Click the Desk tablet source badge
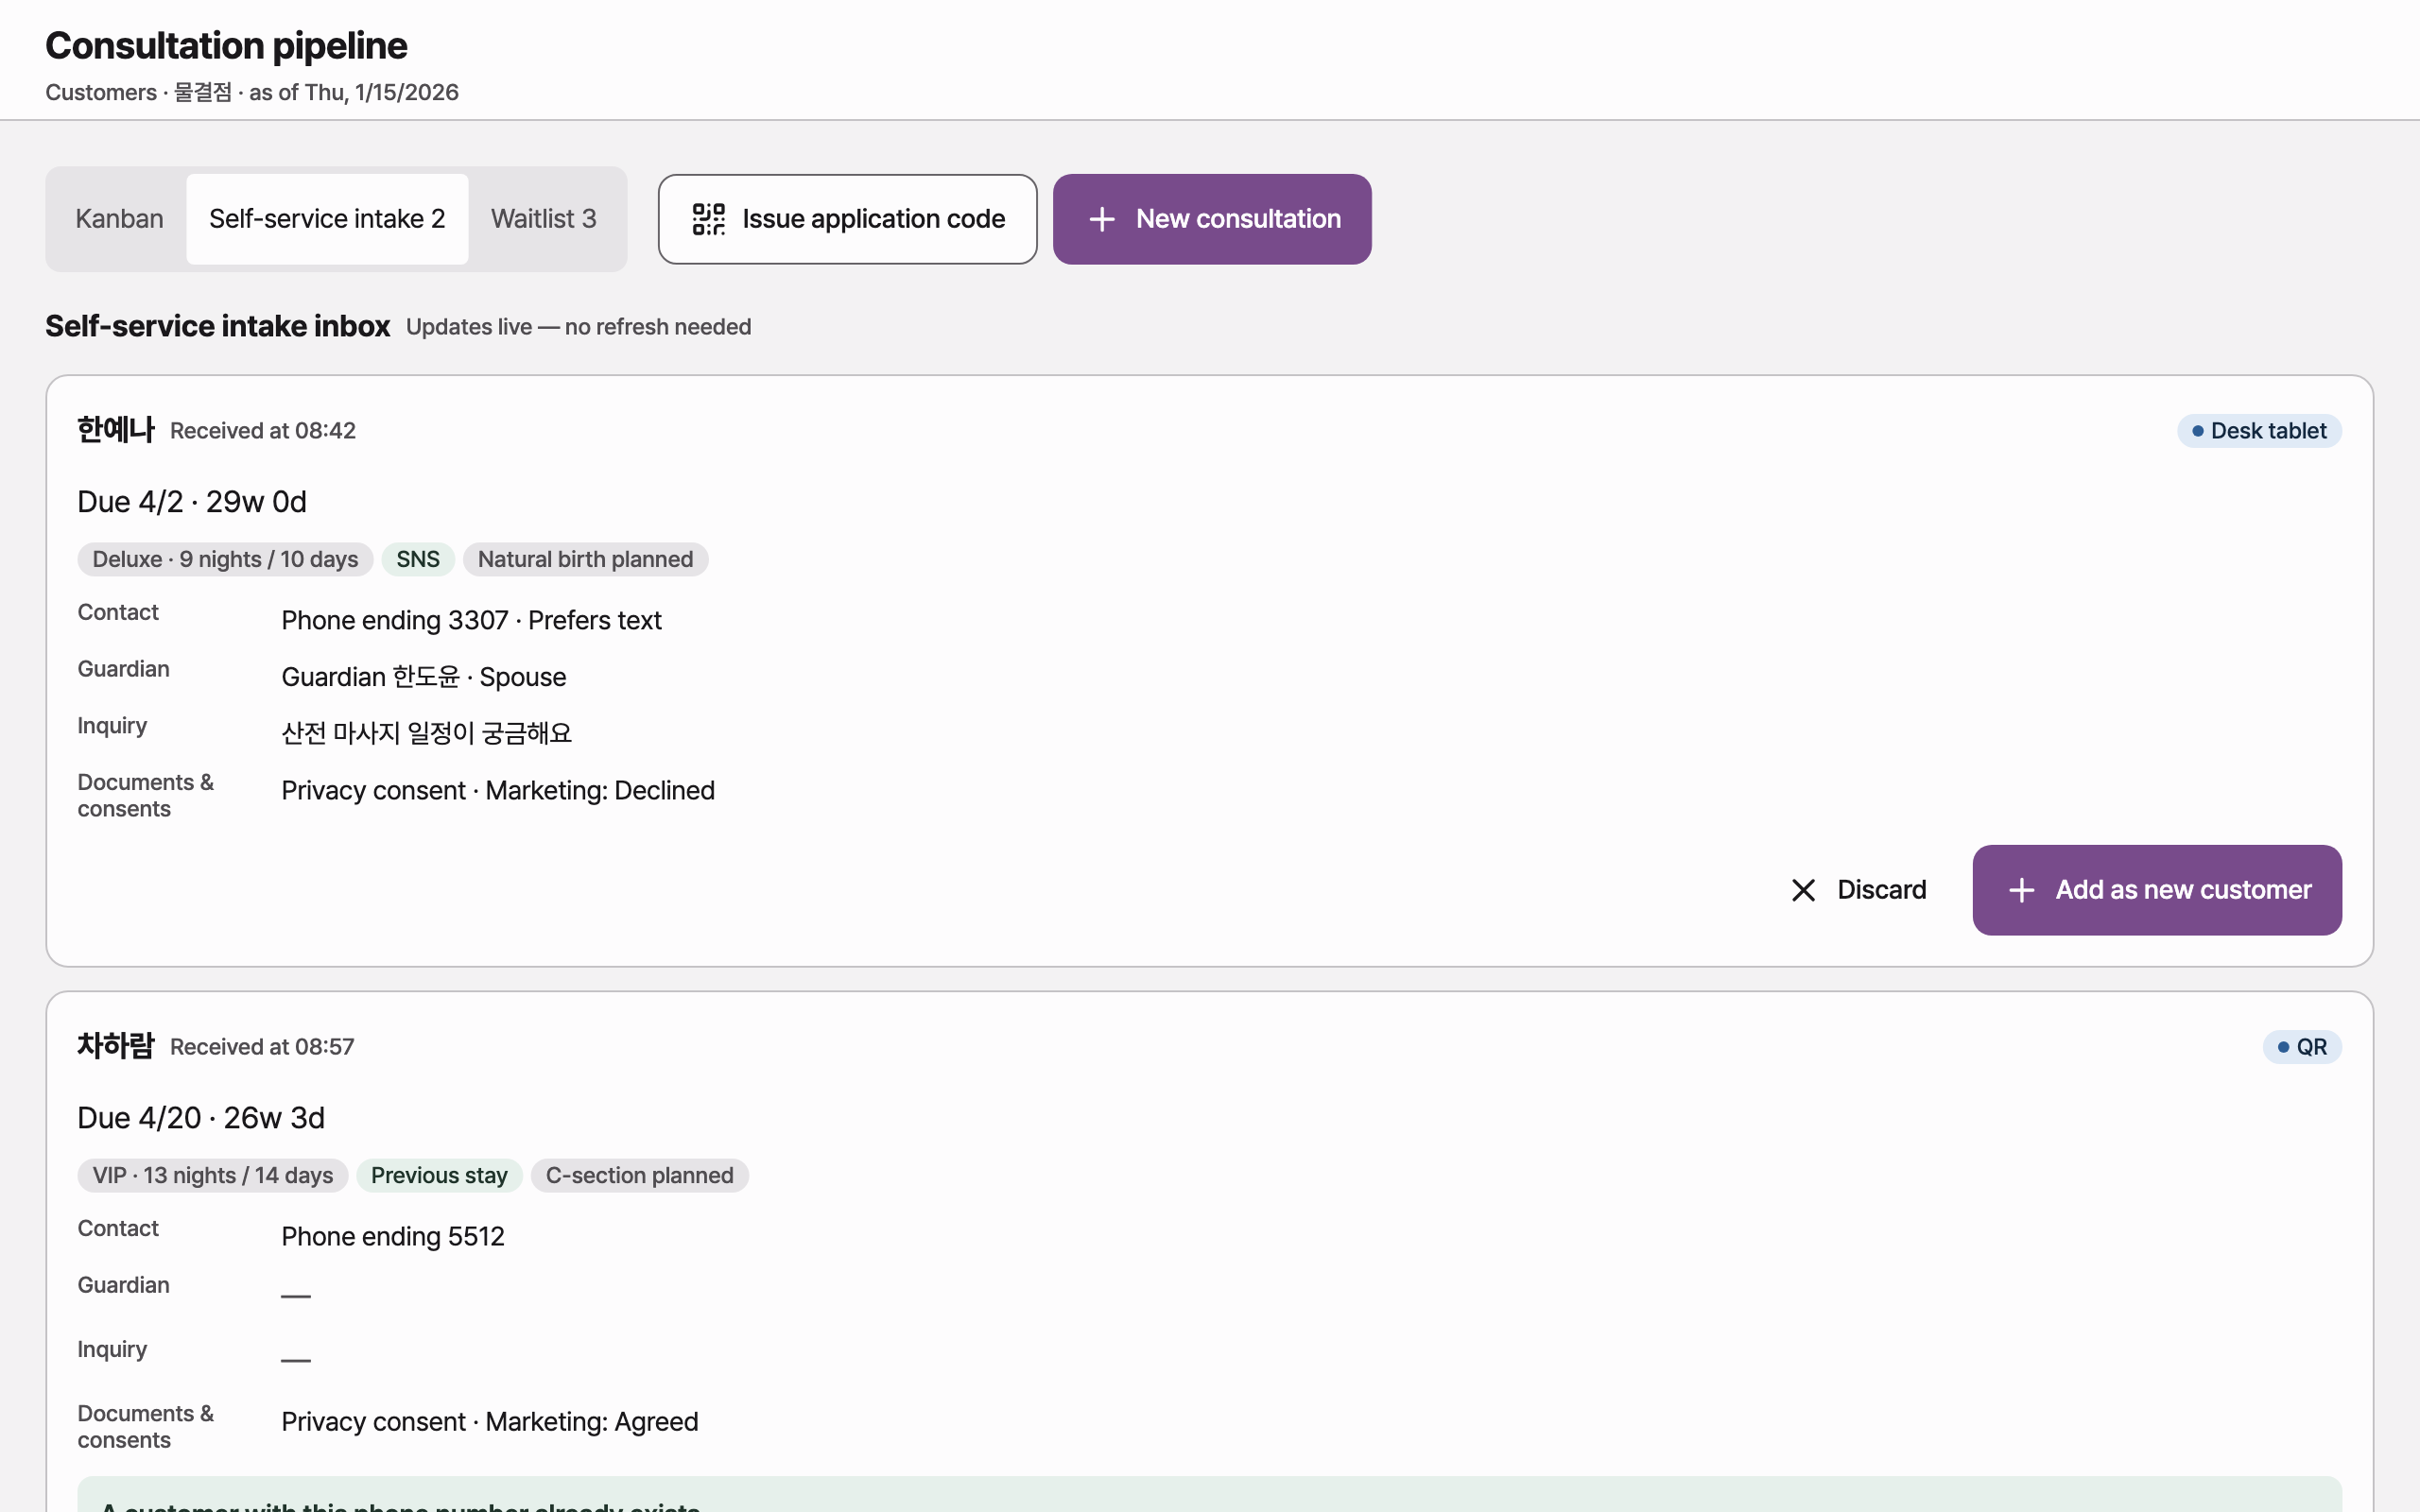Screen dimensions: 2420x1512 click(2259, 431)
